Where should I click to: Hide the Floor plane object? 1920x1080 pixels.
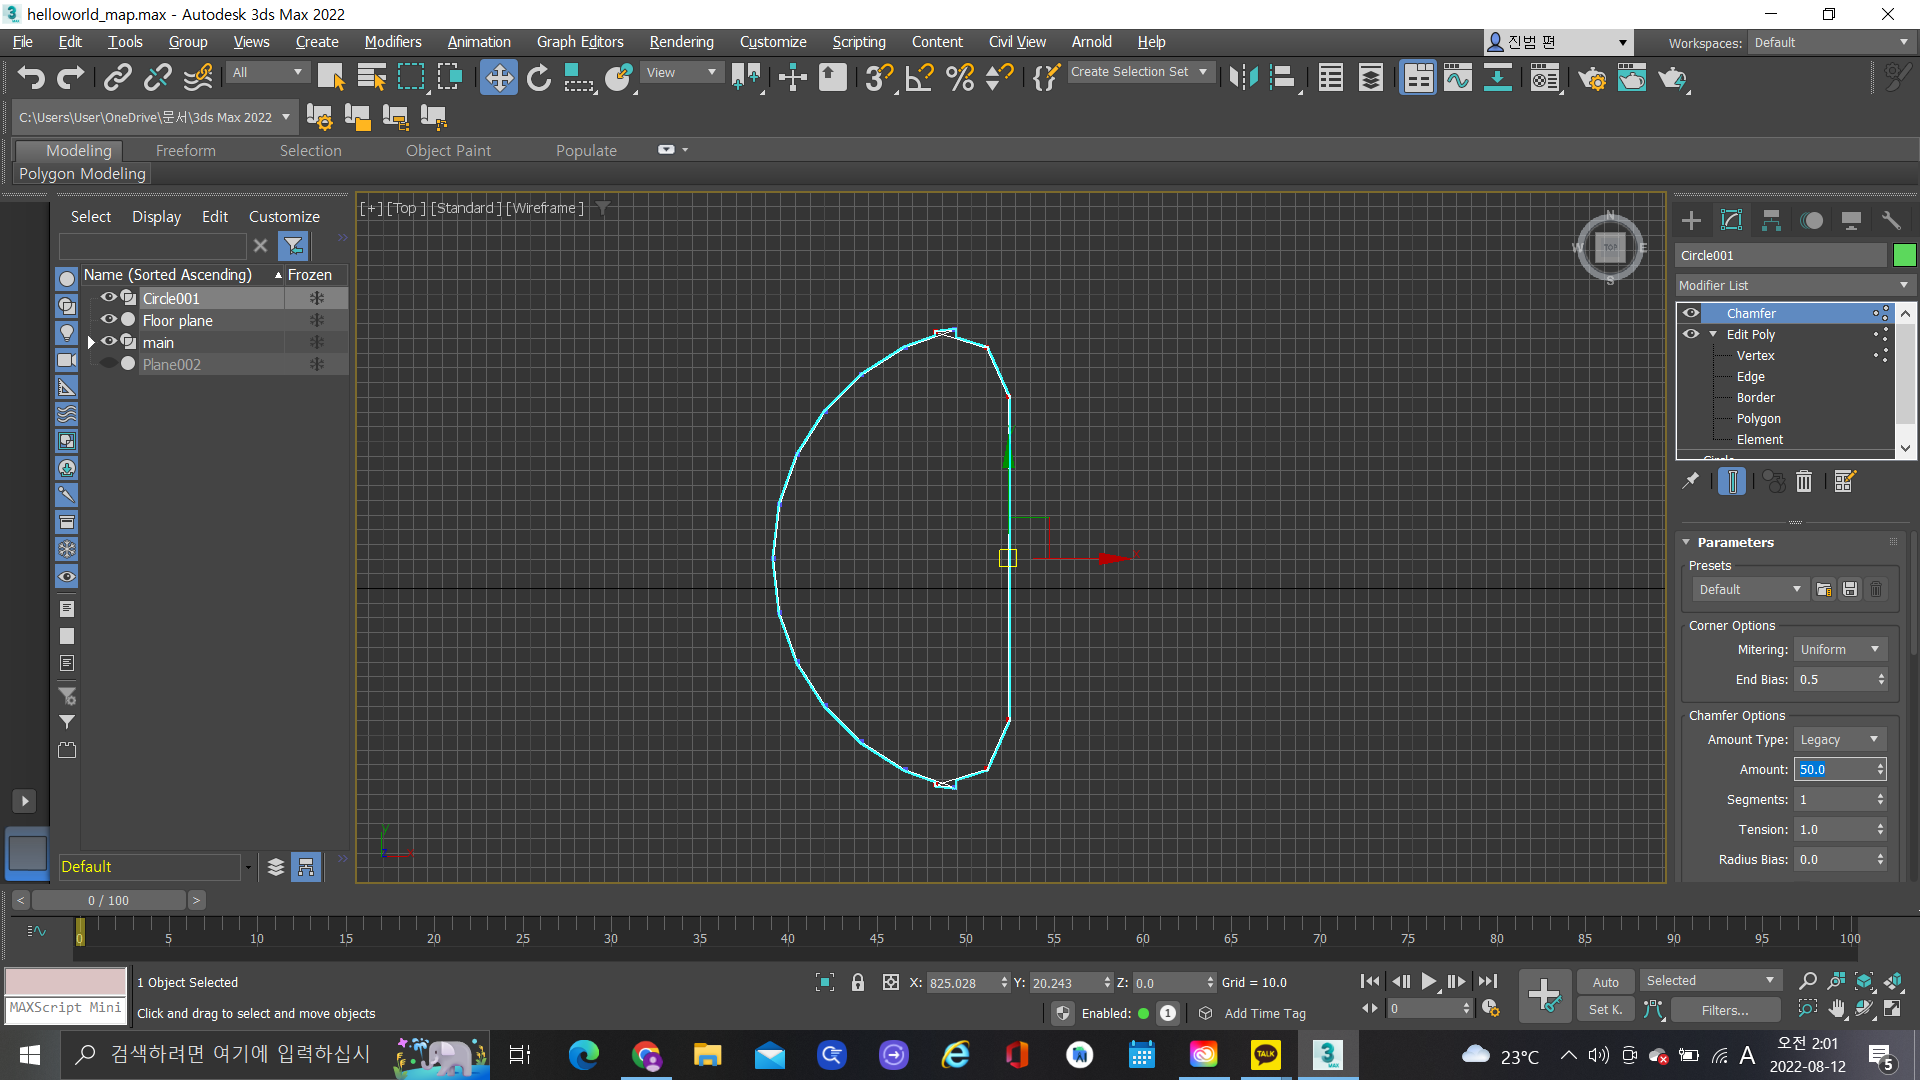(x=109, y=320)
